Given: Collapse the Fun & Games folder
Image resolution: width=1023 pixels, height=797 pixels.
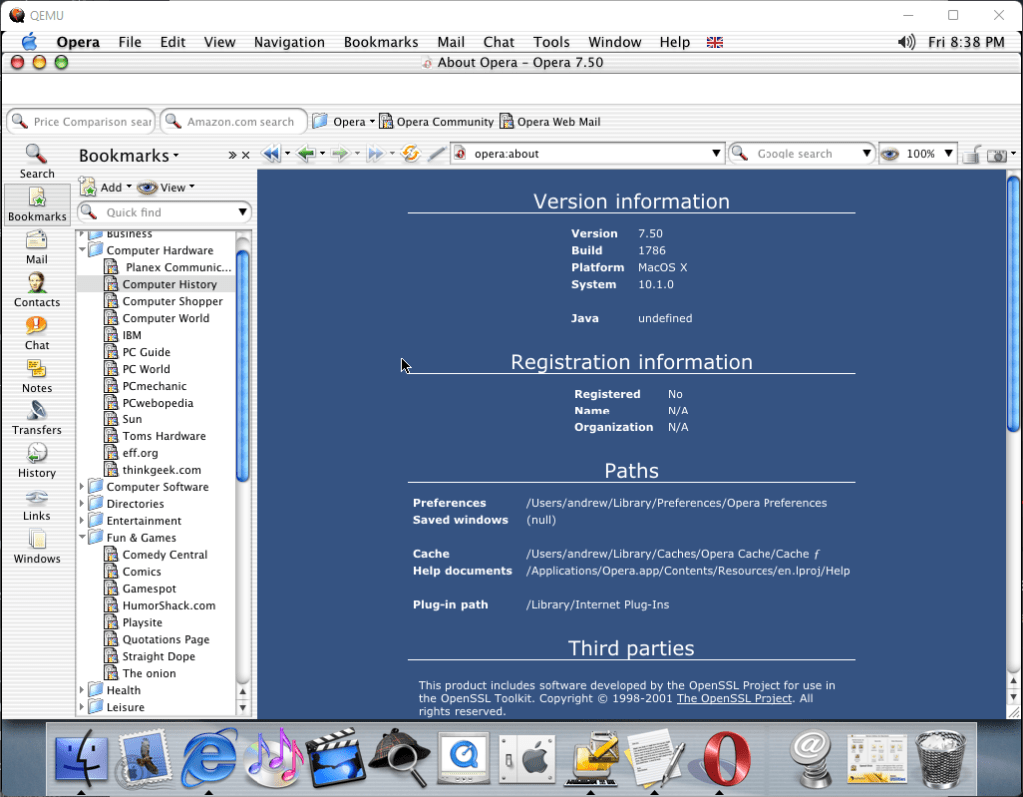Looking at the screenshot, I should pos(83,537).
